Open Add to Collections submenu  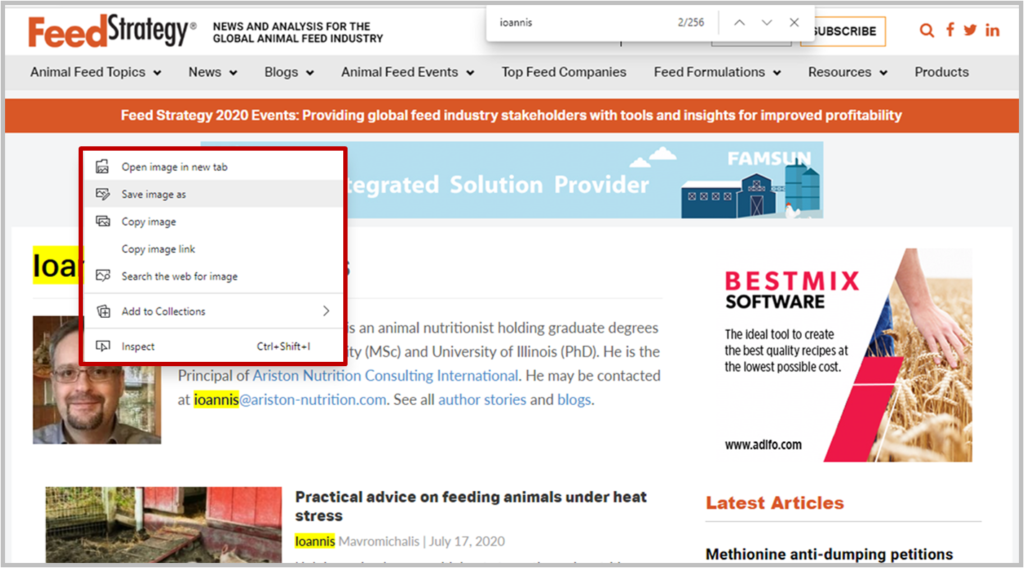[214, 311]
